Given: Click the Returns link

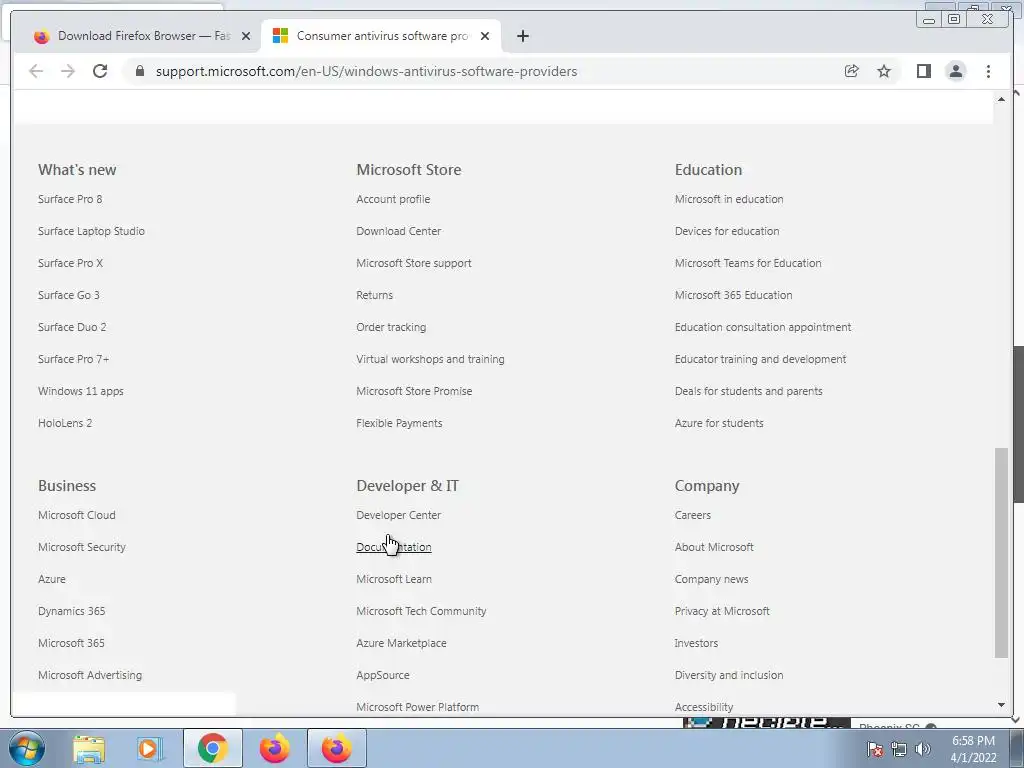Looking at the screenshot, I should pos(375,295).
